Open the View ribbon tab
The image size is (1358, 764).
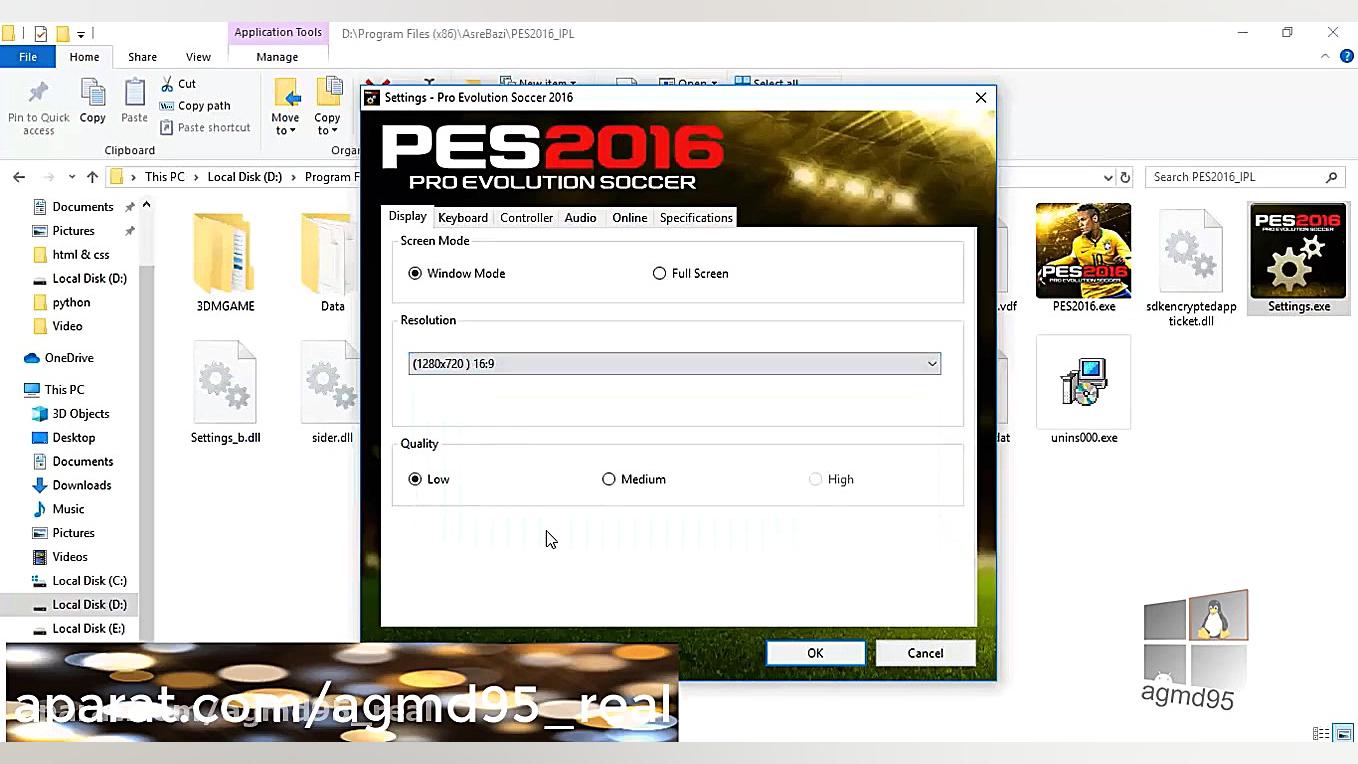point(198,57)
